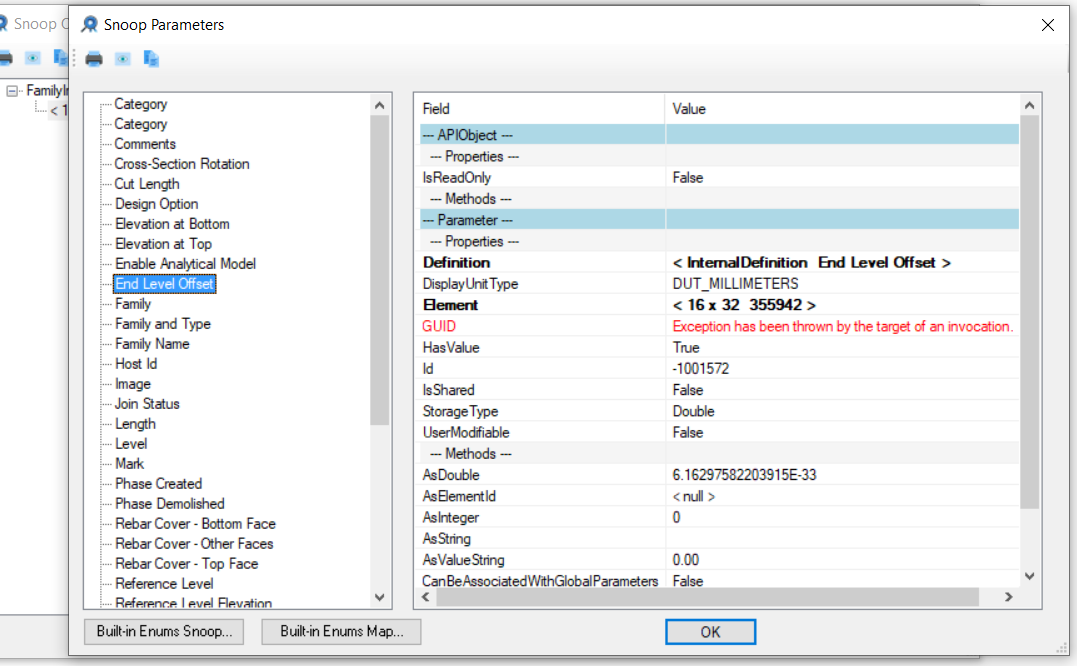The image size is (1077, 666).
Task: Click the print preview icon in background Snoop window
Action: point(33,57)
